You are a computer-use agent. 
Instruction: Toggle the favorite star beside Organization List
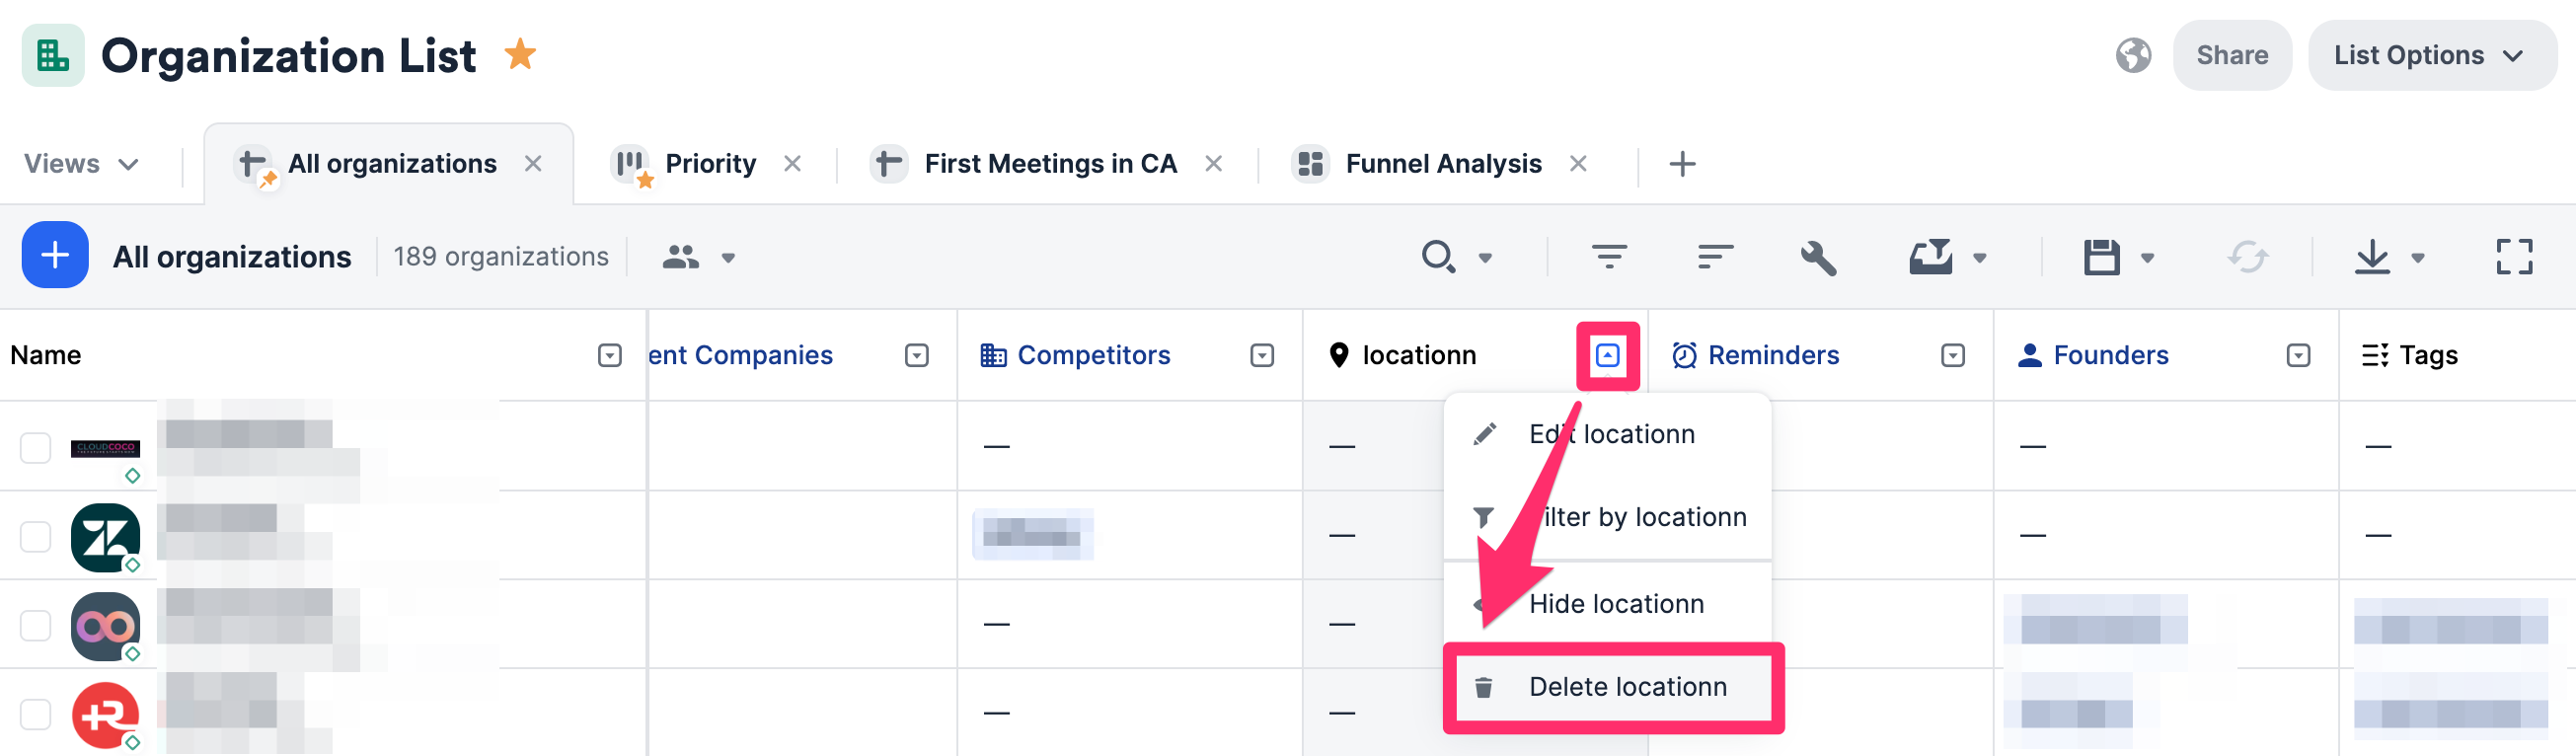click(x=520, y=54)
